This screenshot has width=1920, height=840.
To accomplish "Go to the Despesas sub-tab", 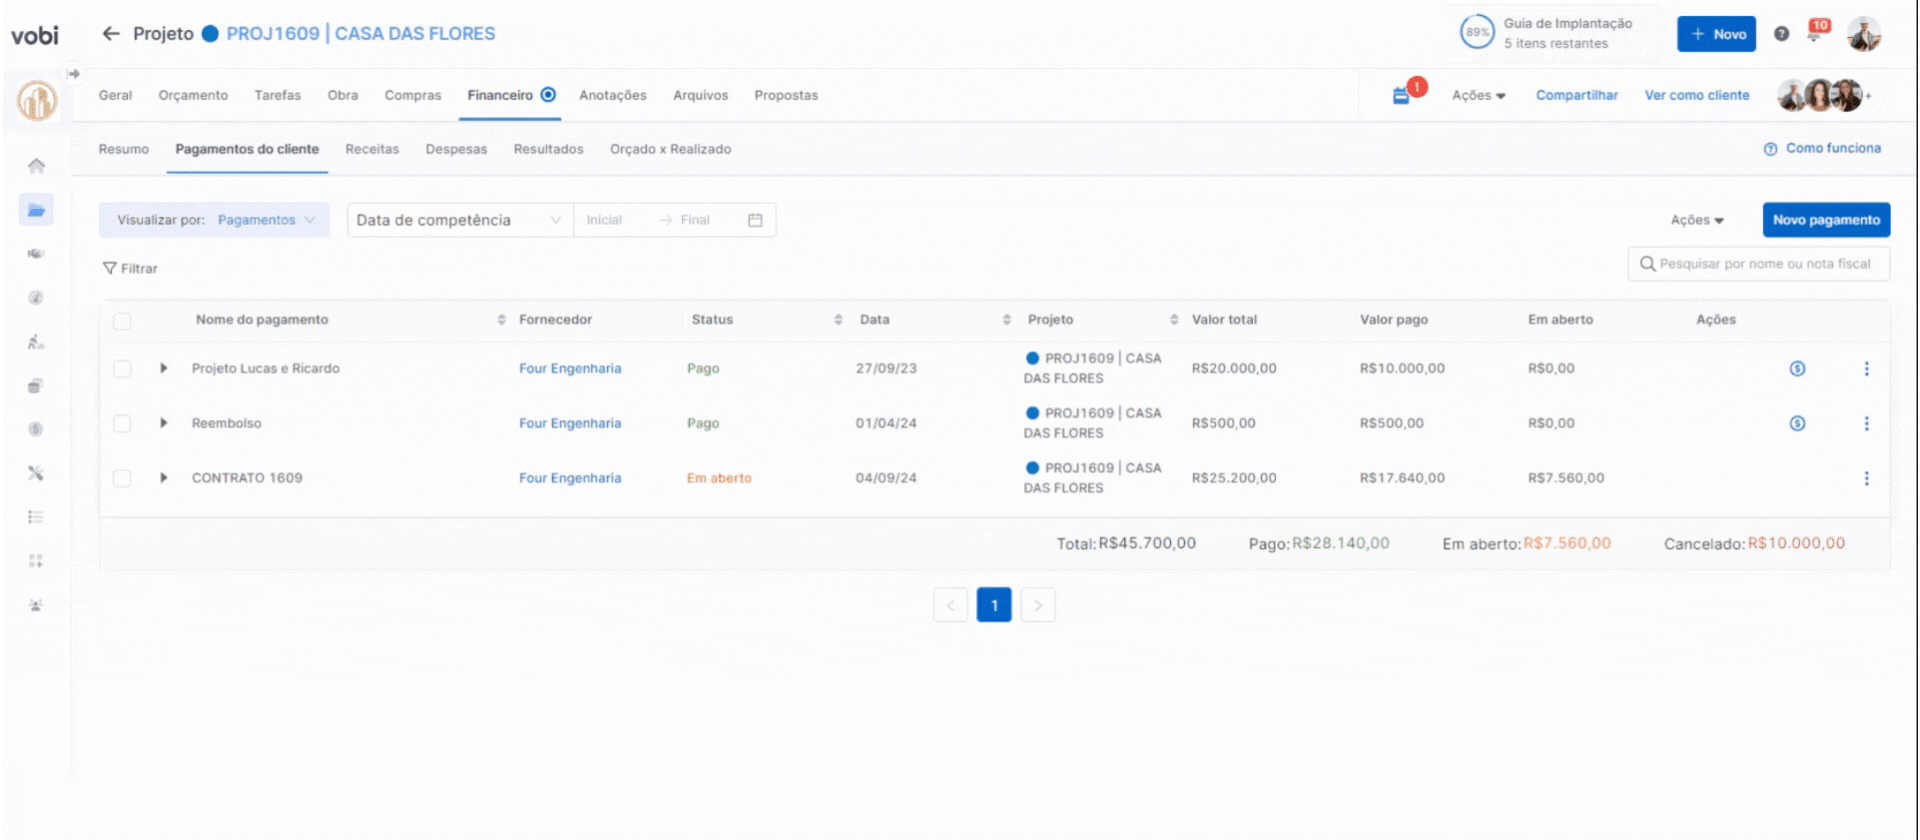I will pos(456,150).
